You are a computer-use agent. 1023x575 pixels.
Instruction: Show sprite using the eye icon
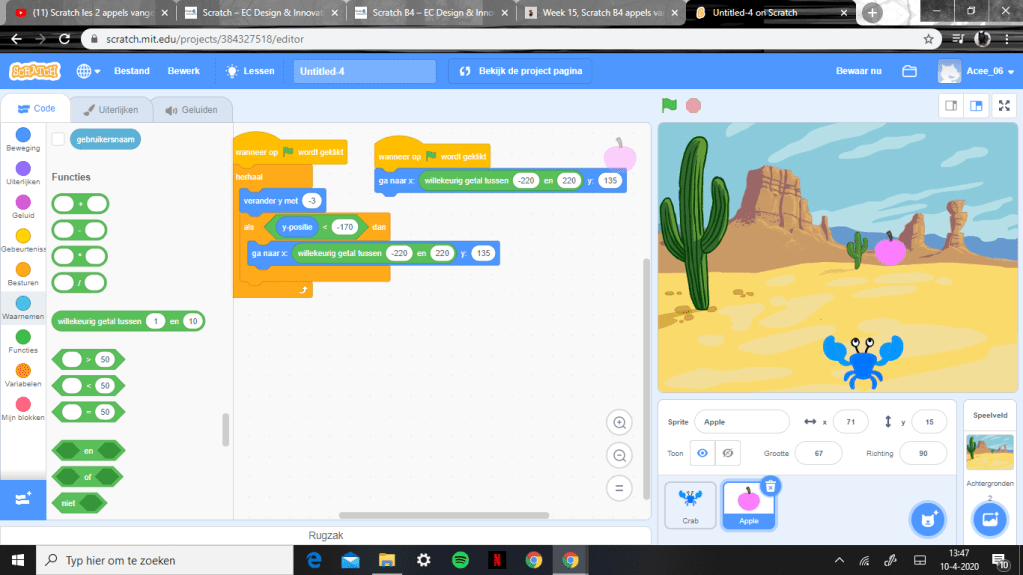pos(702,453)
